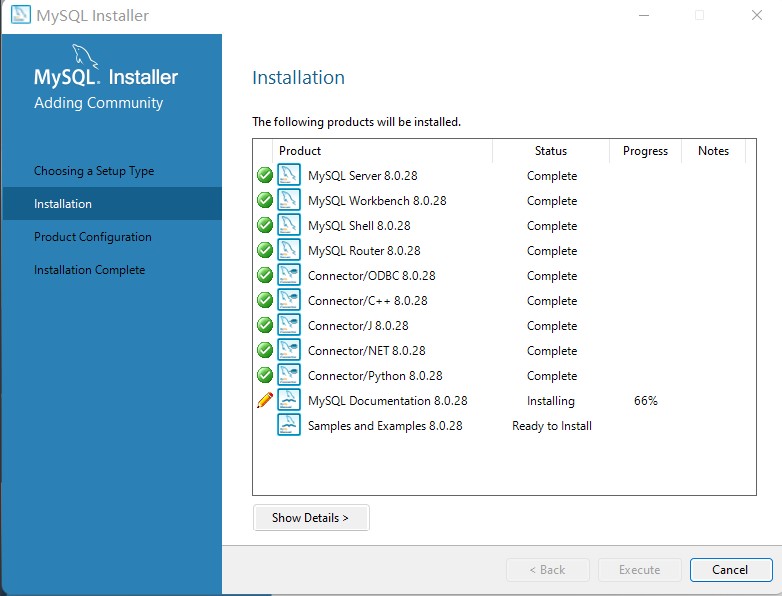Close the MySQL Installer window
Viewport: 782px width, 596px height.
tap(757, 15)
